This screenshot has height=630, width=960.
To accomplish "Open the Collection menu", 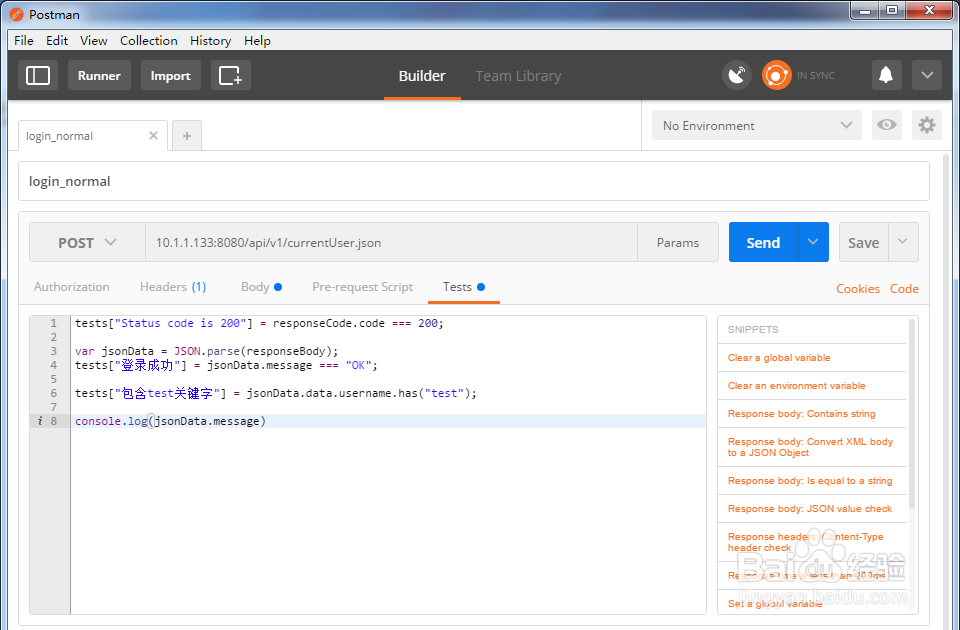I will 149,40.
